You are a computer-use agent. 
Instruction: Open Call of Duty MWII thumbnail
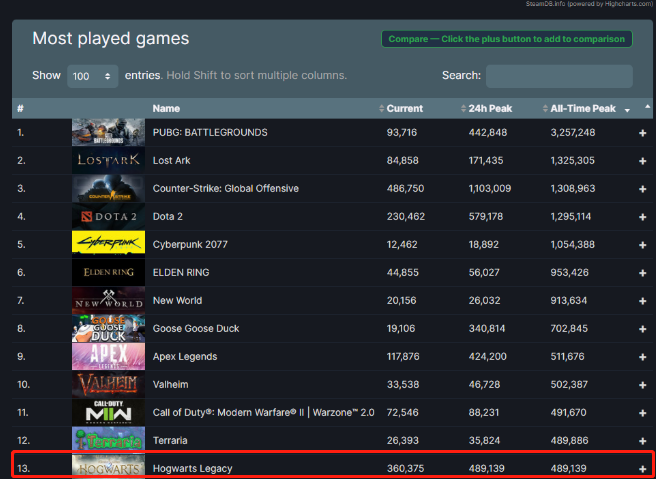coord(108,412)
